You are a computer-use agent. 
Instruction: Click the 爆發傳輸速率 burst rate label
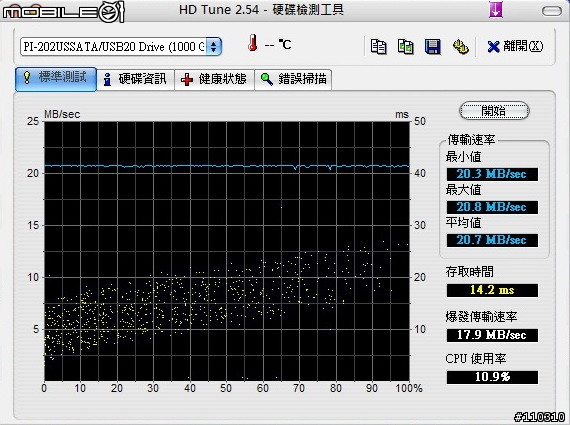pyautogui.click(x=481, y=317)
